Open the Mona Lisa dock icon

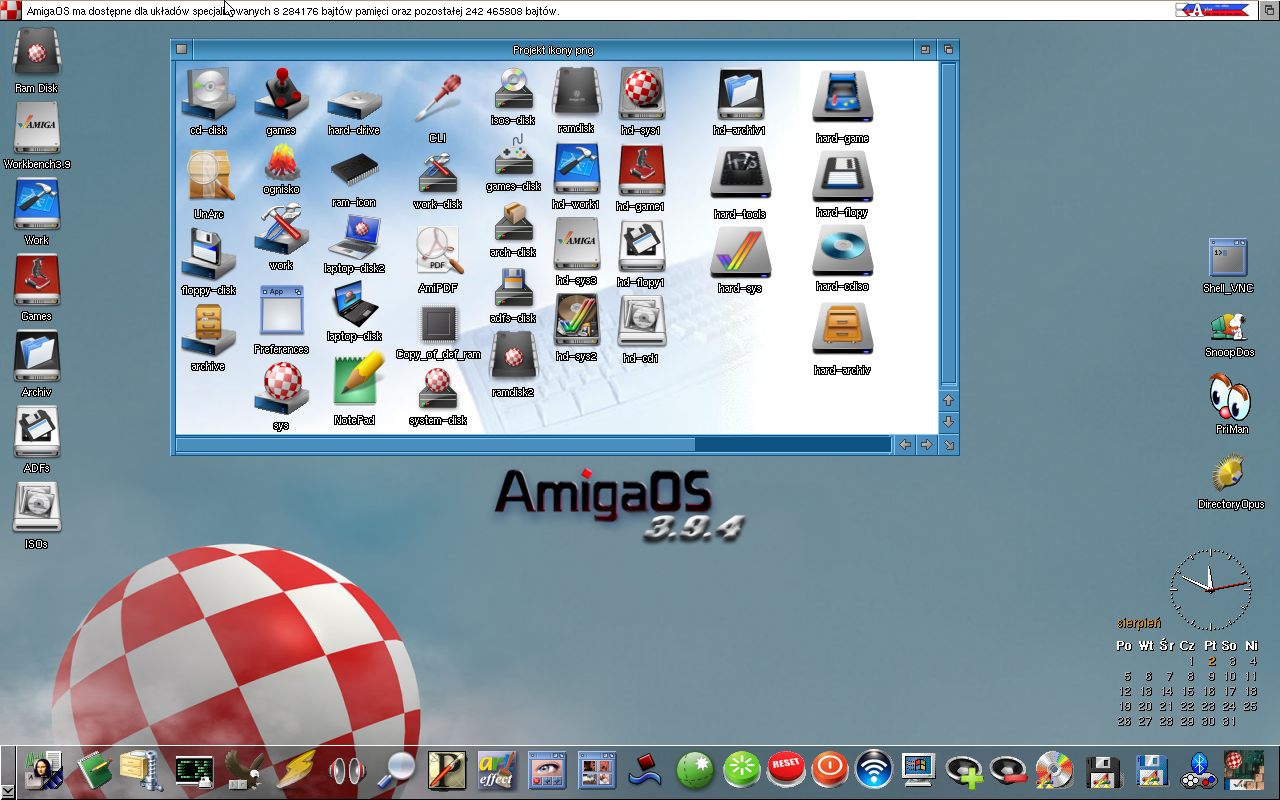44,769
